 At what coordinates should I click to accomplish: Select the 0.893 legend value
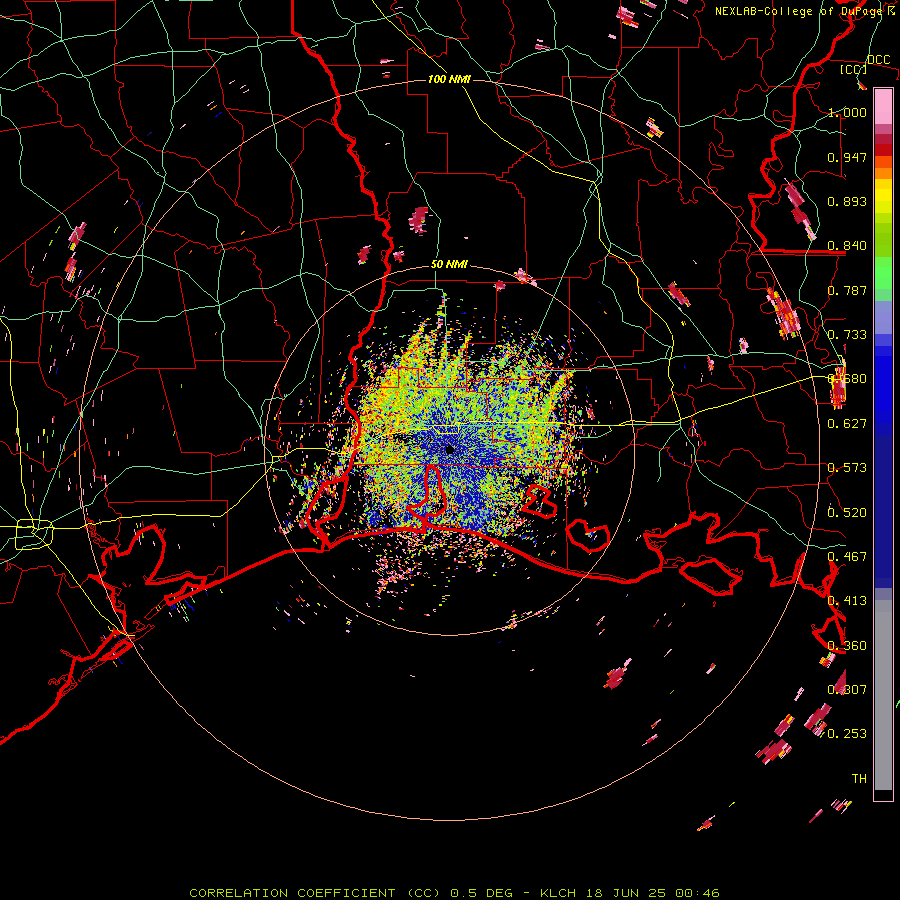(847, 201)
